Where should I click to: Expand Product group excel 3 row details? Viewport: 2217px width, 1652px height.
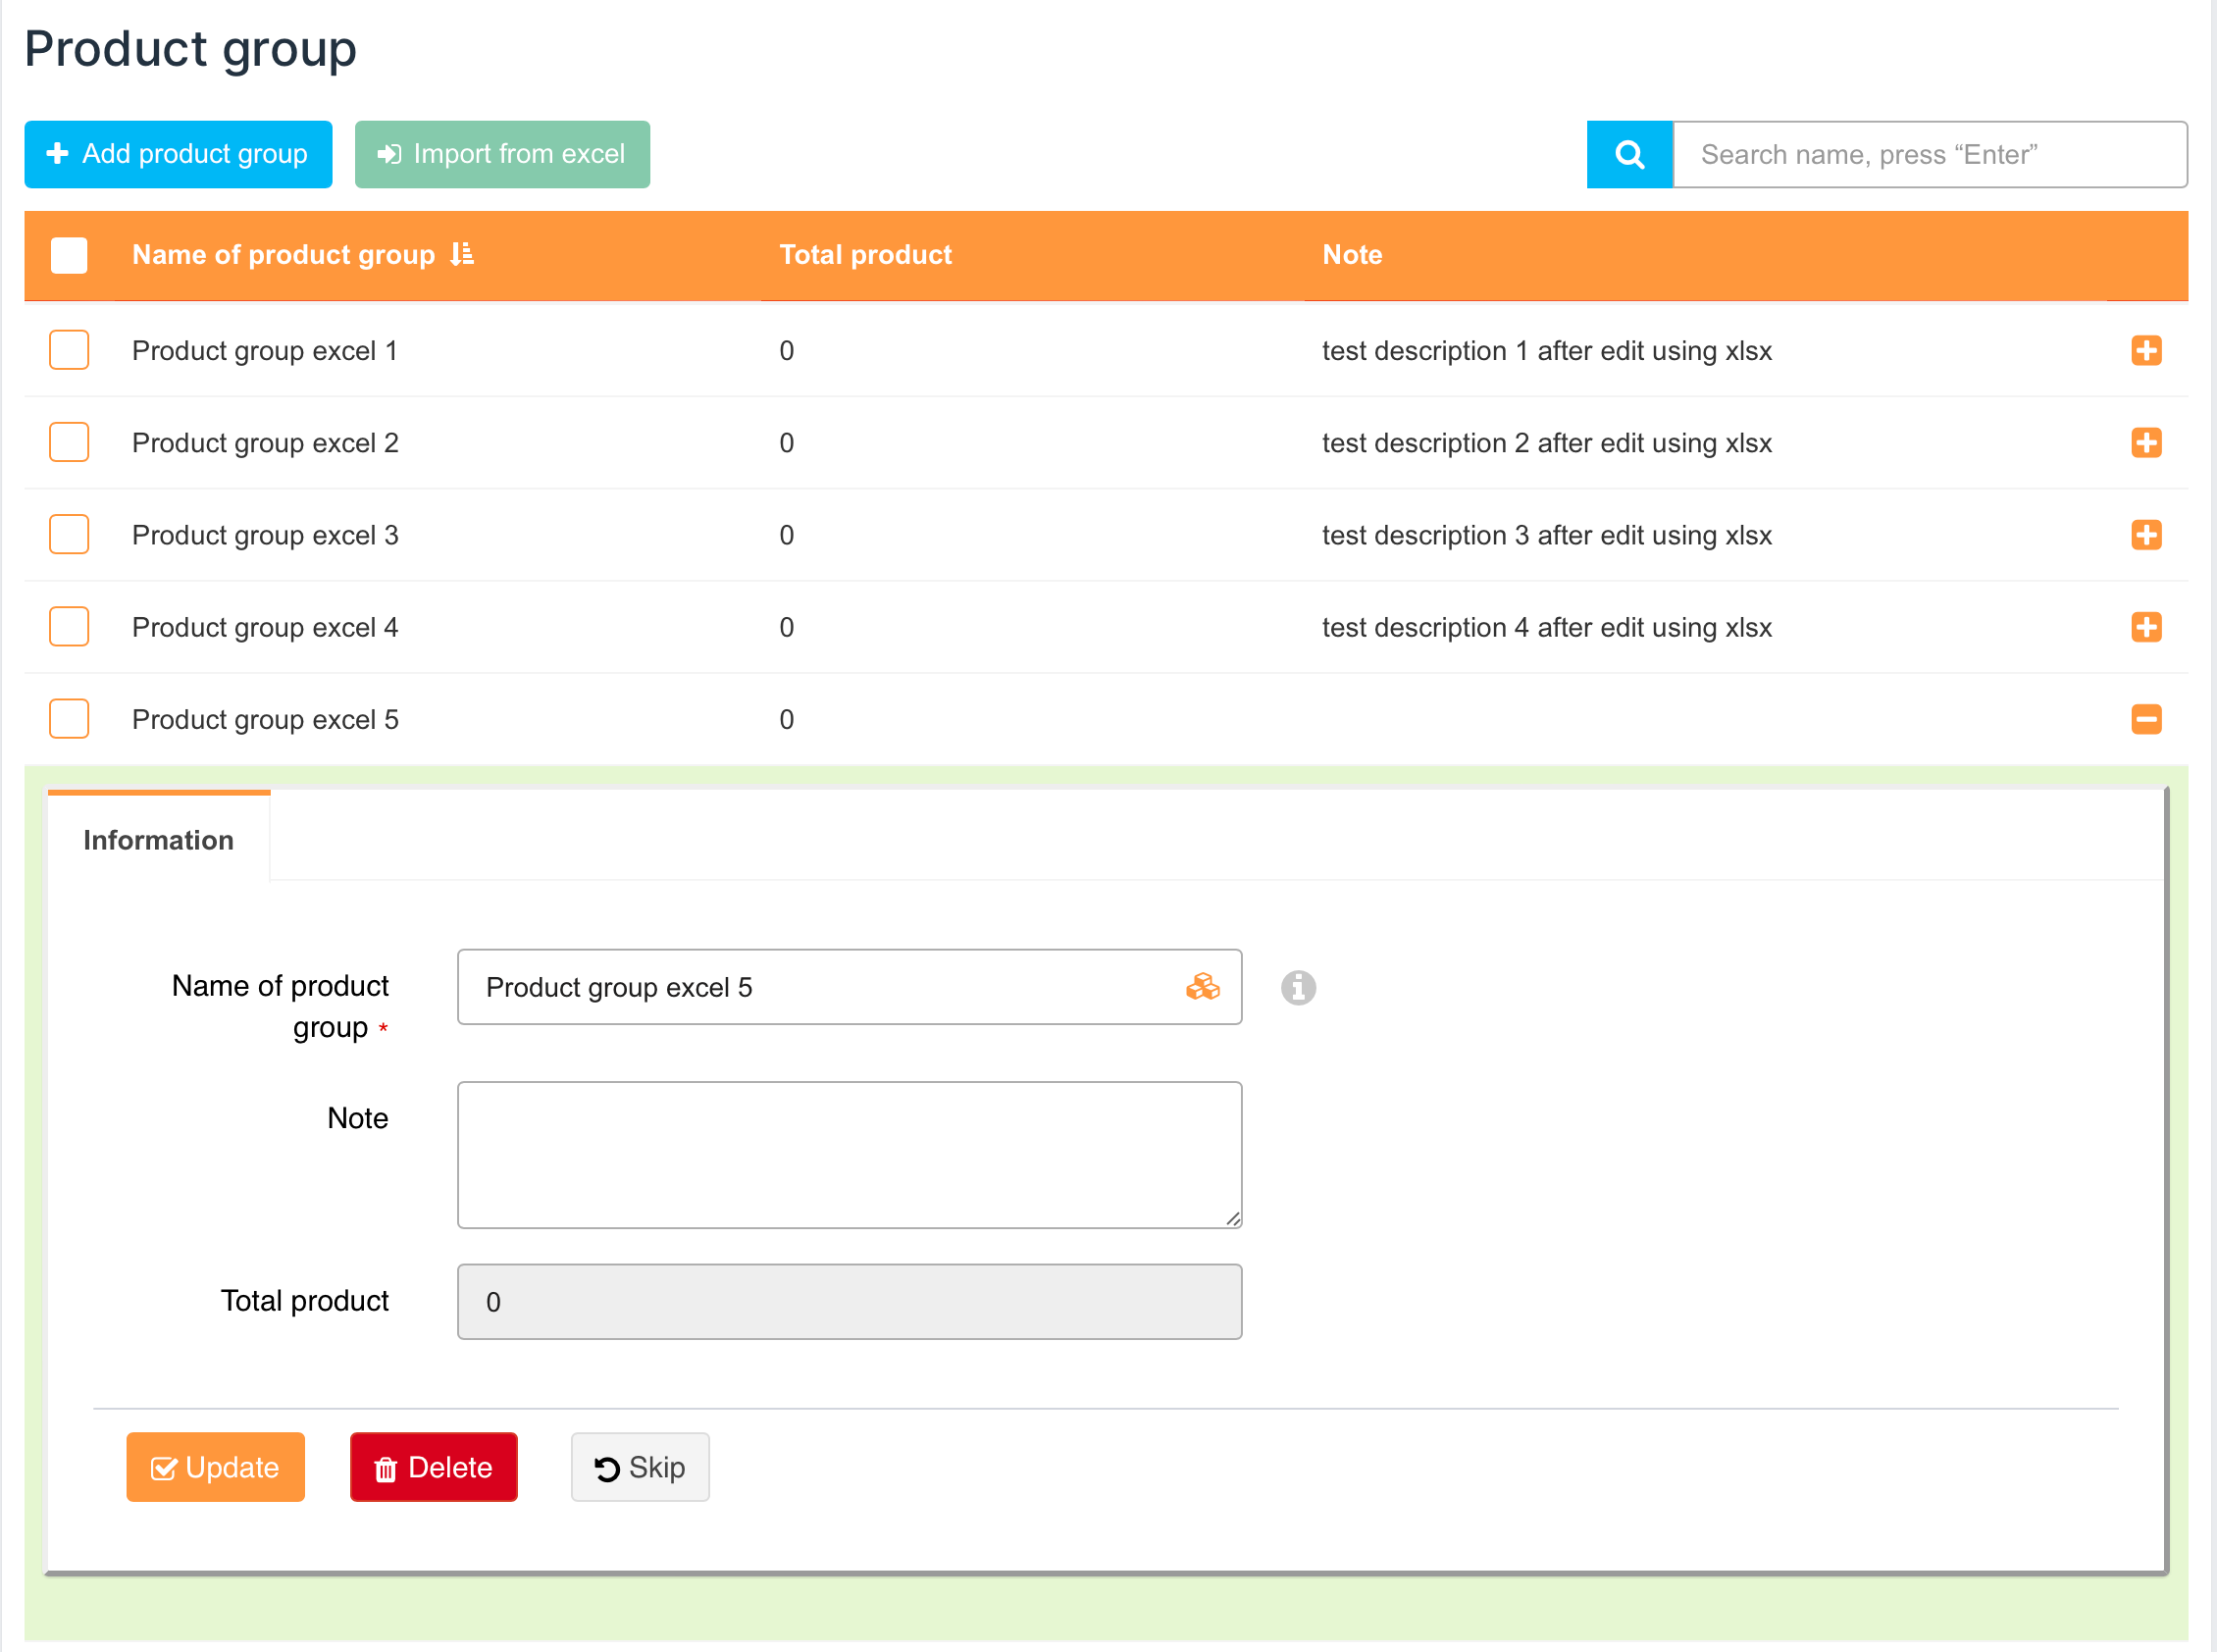[2145, 535]
